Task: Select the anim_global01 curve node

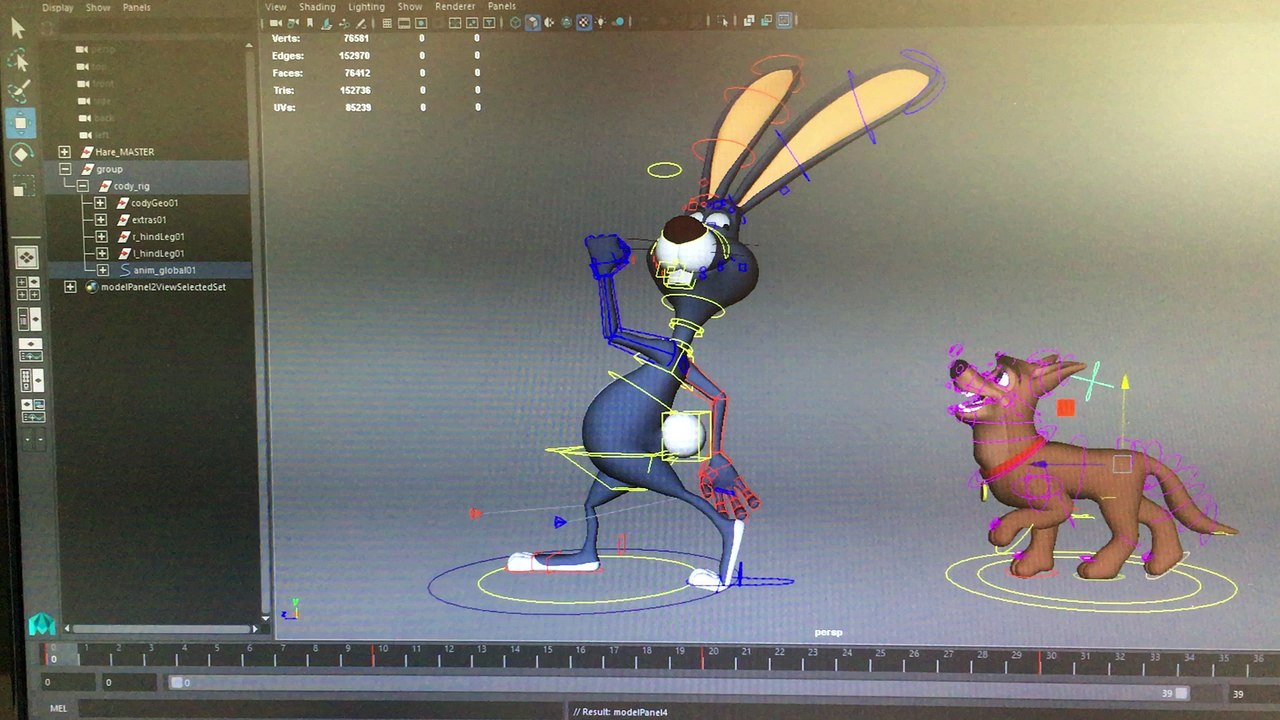Action: tap(165, 270)
